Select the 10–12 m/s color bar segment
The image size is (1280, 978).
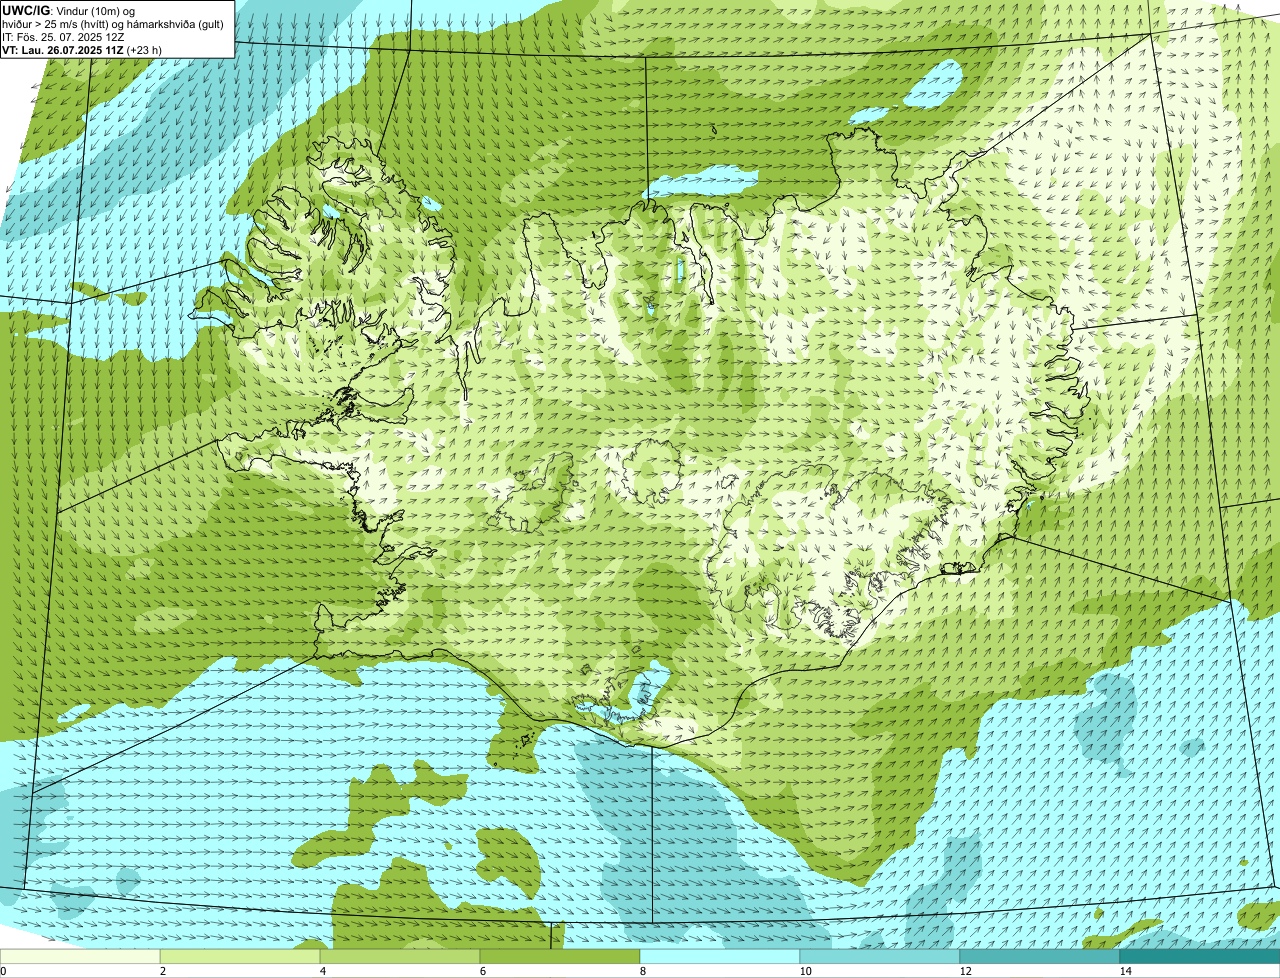880,956
